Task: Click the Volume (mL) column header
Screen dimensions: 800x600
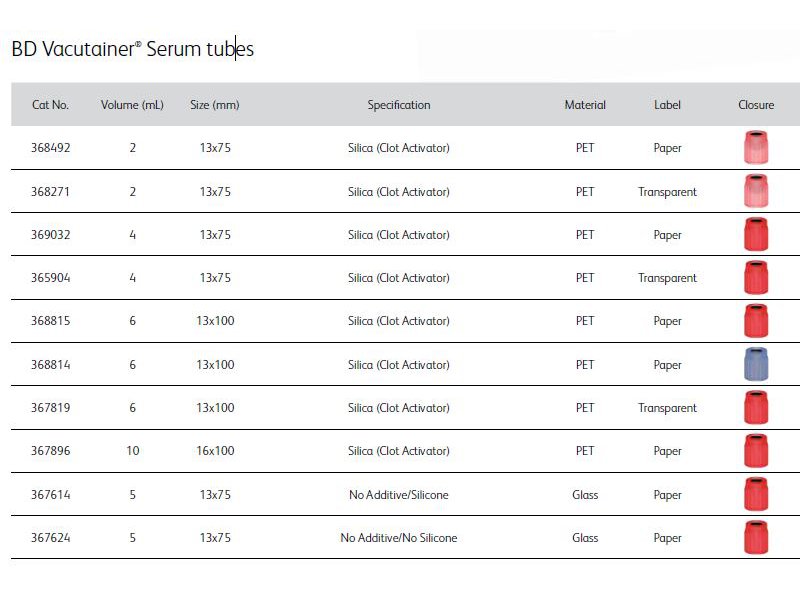Action: [x=132, y=105]
